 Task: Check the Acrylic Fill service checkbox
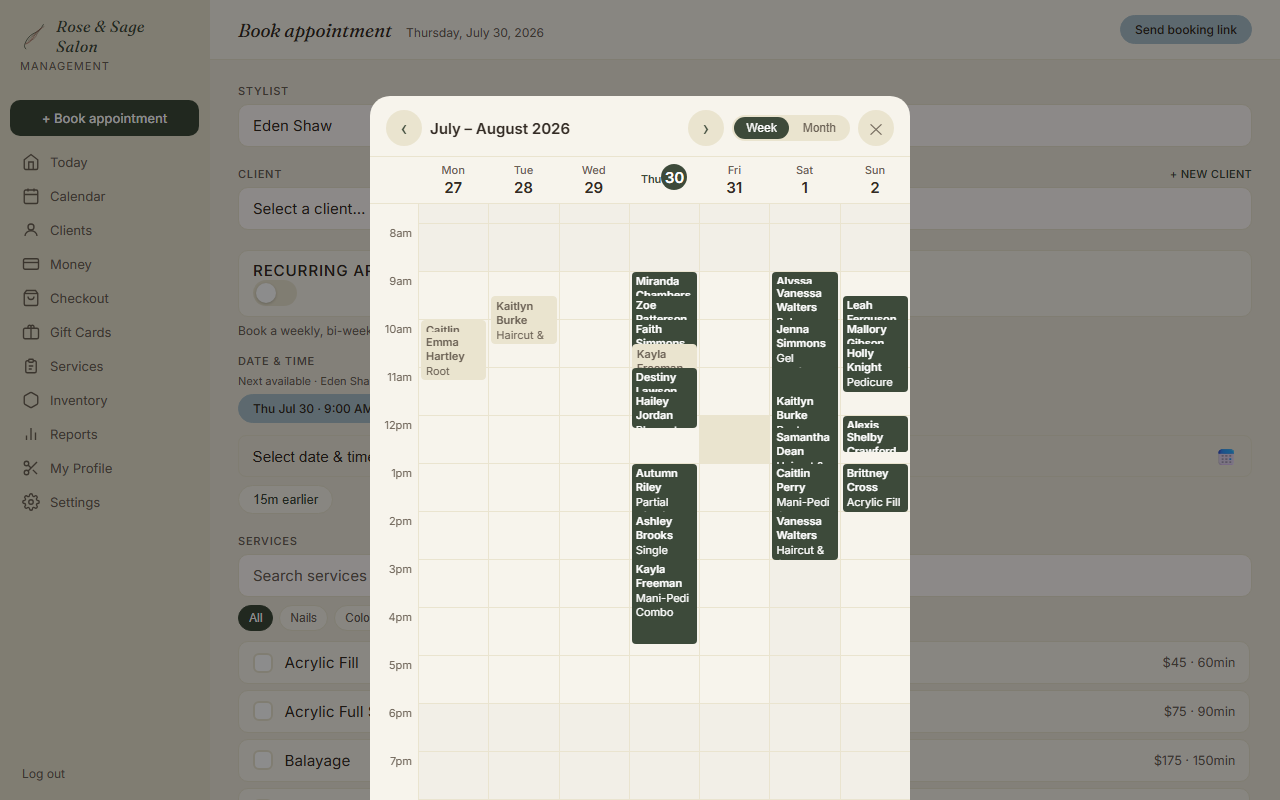263,663
